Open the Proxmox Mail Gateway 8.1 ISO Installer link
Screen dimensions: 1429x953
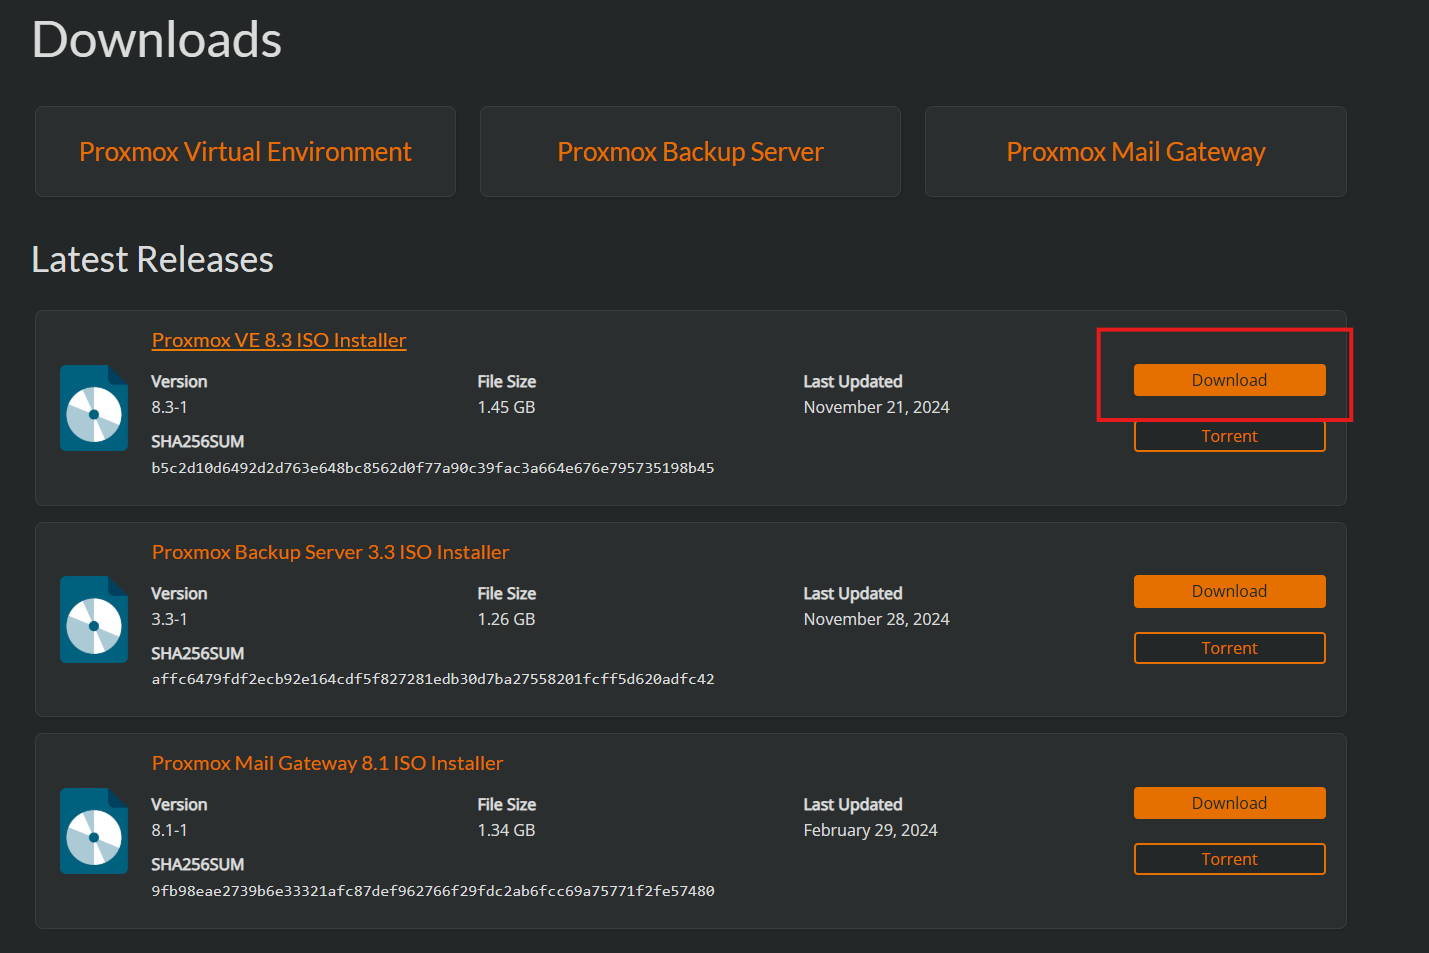click(x=327, y=763)
